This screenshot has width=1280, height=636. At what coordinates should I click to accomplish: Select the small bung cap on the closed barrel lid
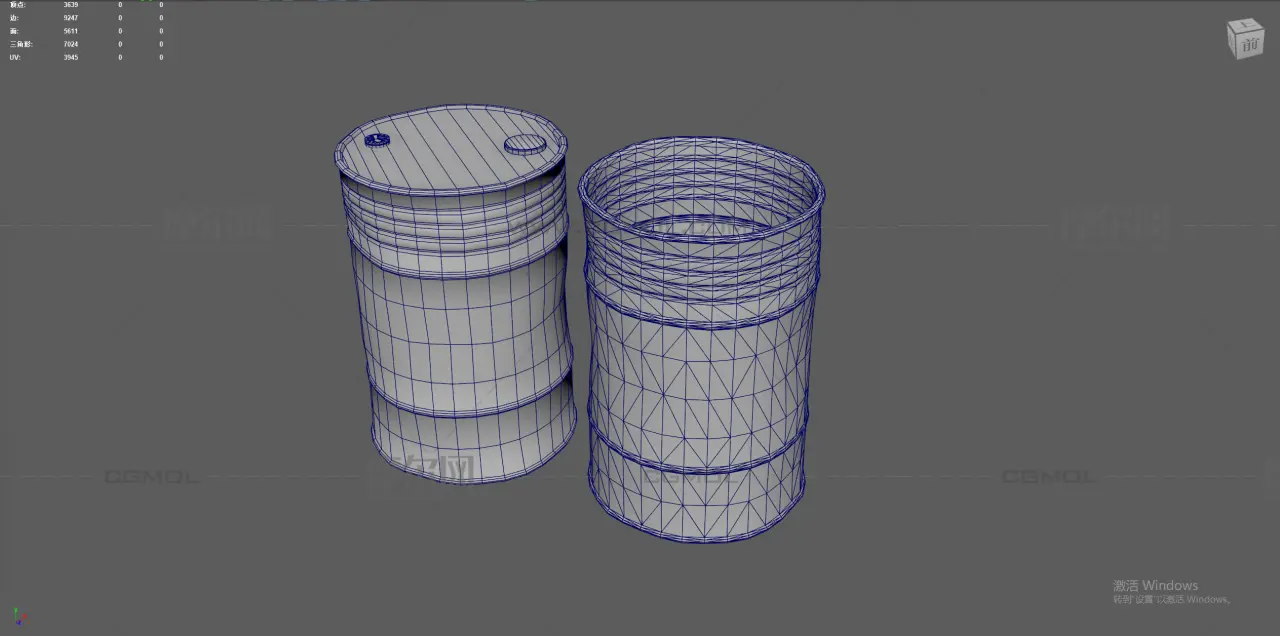376,139
